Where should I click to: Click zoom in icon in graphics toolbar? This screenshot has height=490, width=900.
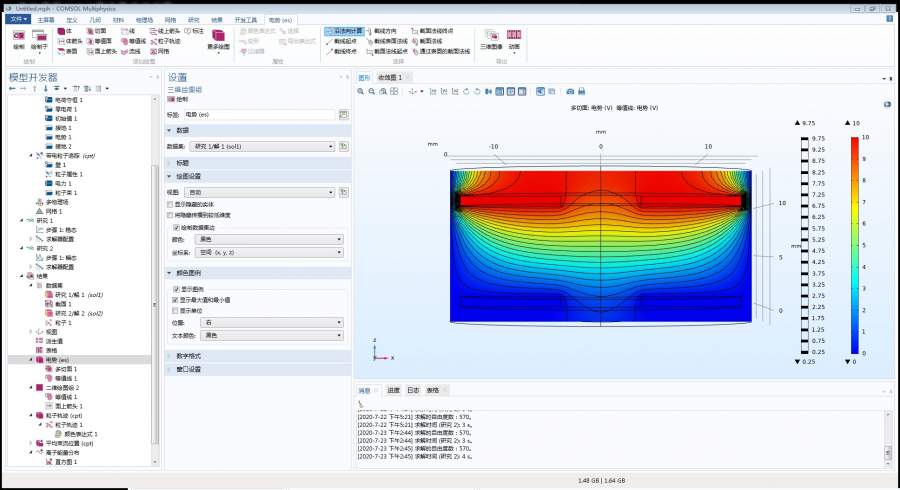point(362,91)
